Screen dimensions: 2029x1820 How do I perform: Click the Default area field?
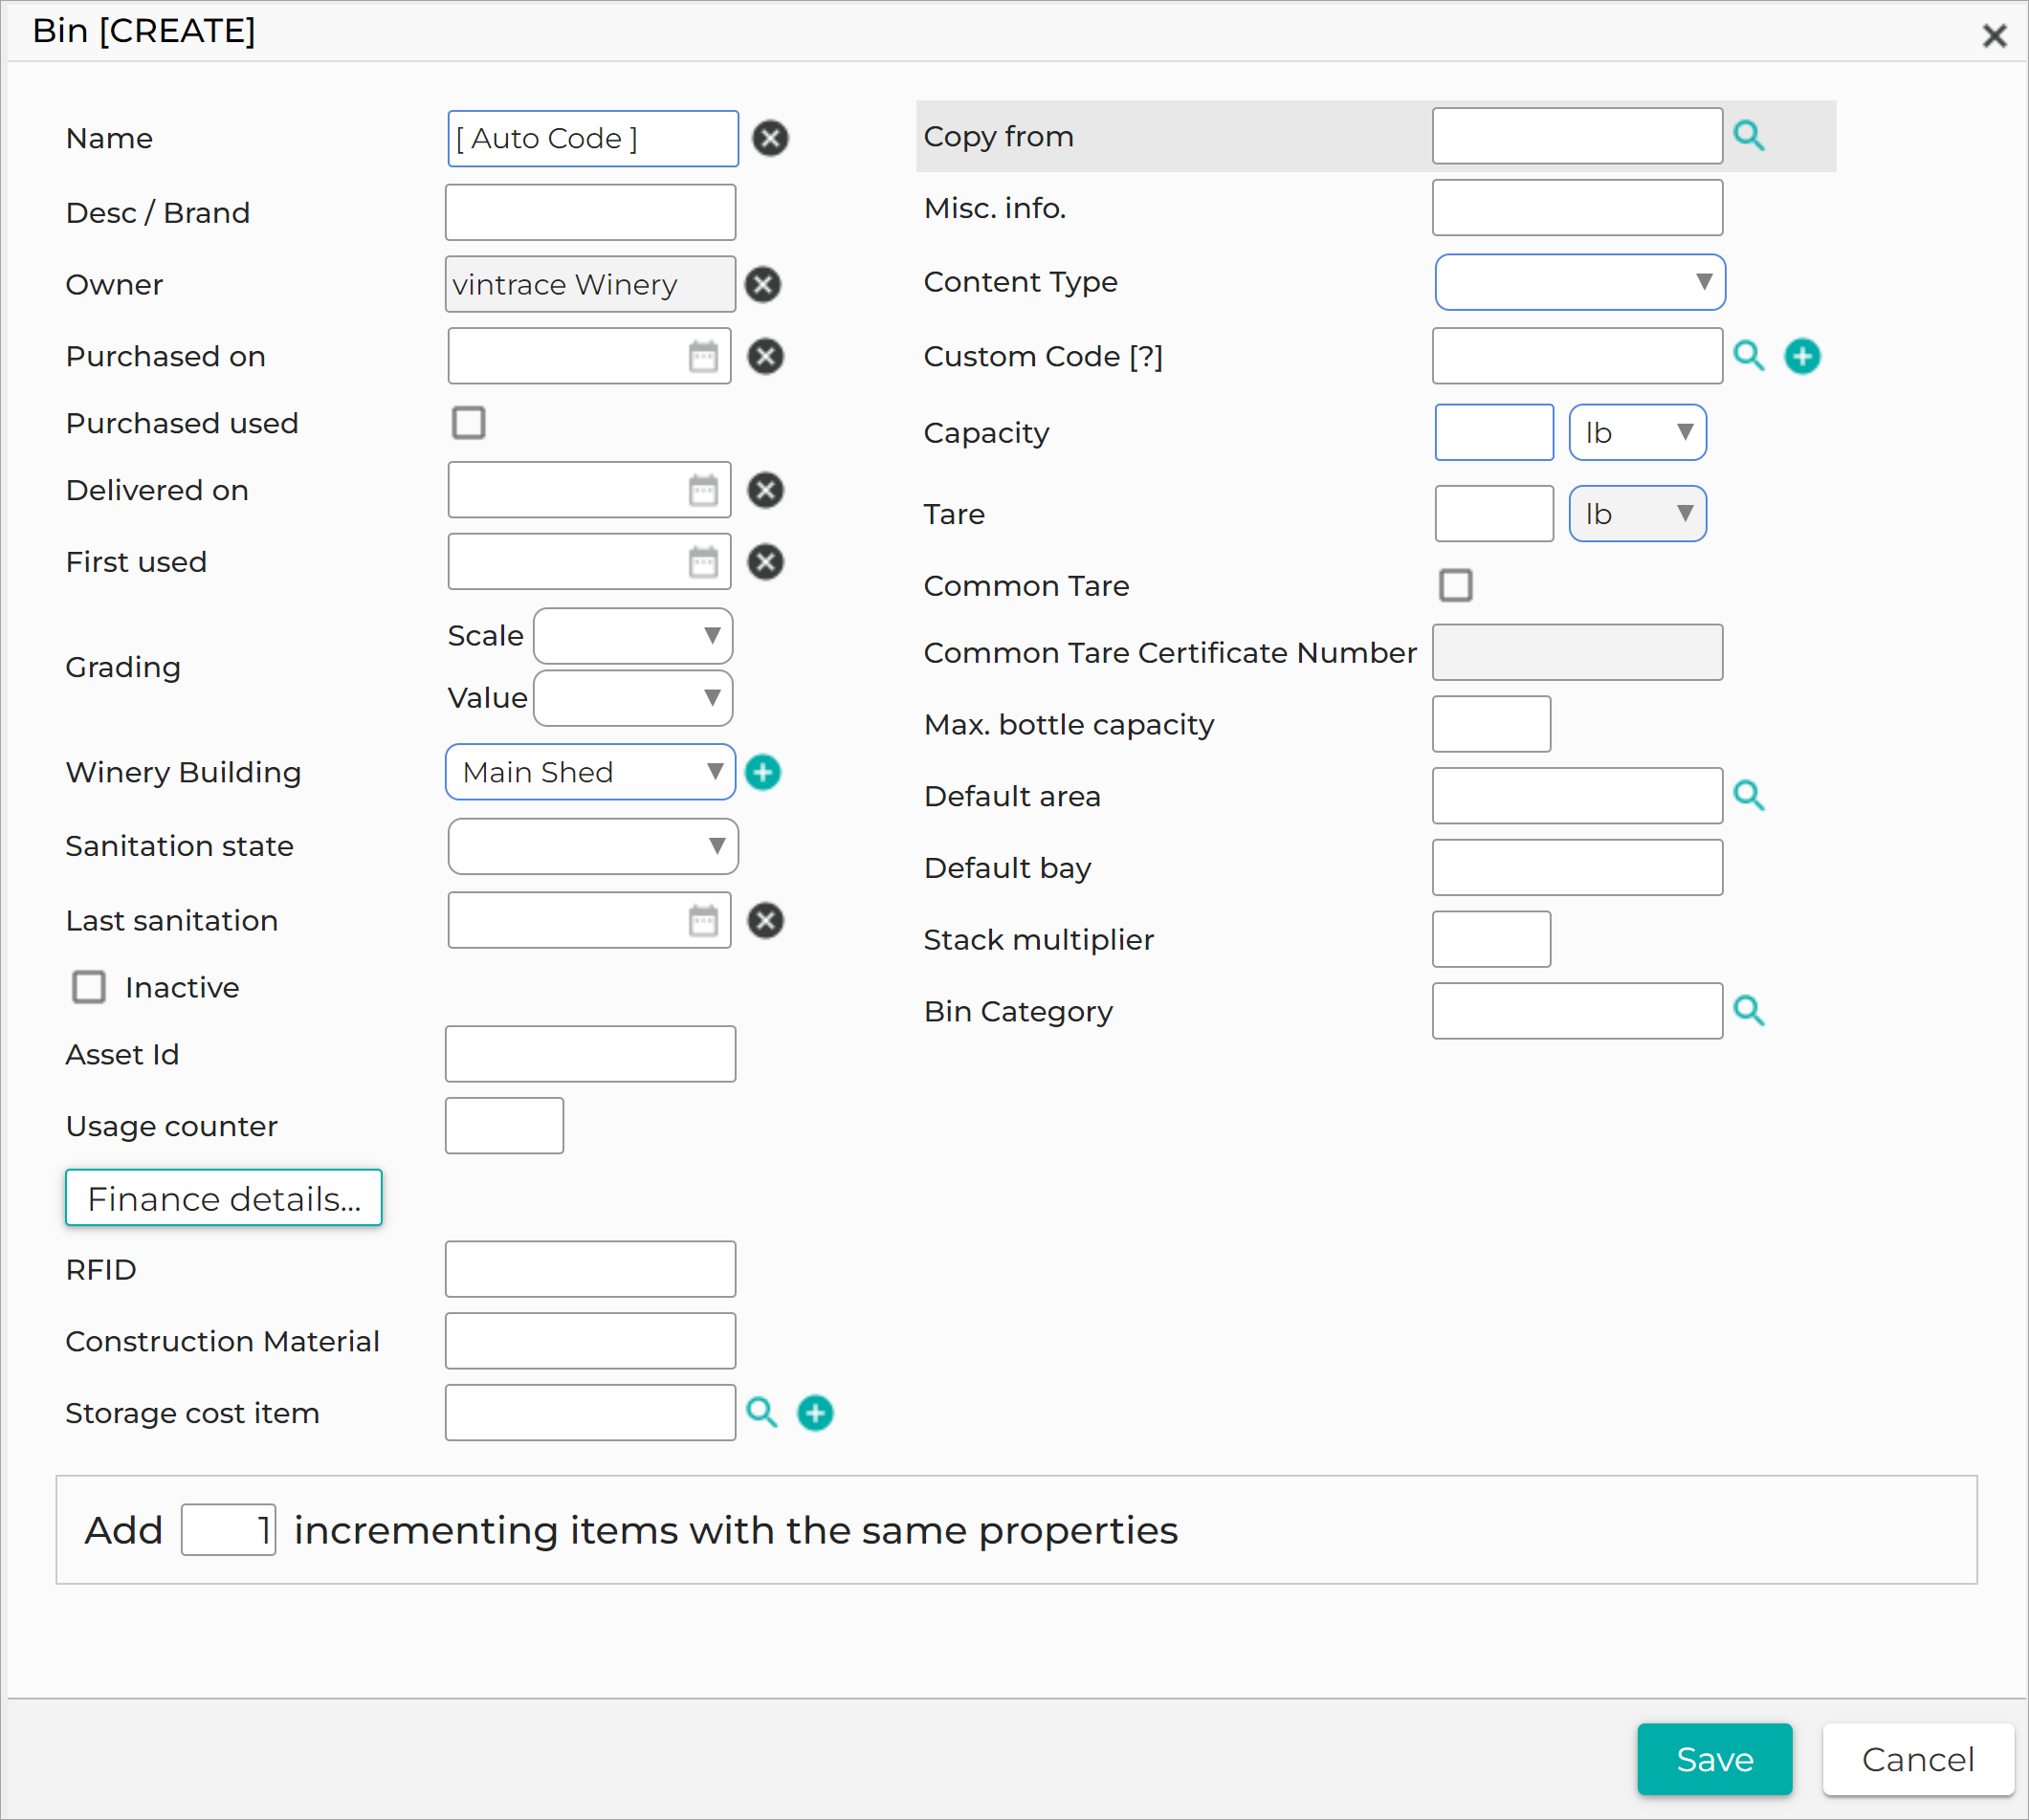click(1577, 796)
